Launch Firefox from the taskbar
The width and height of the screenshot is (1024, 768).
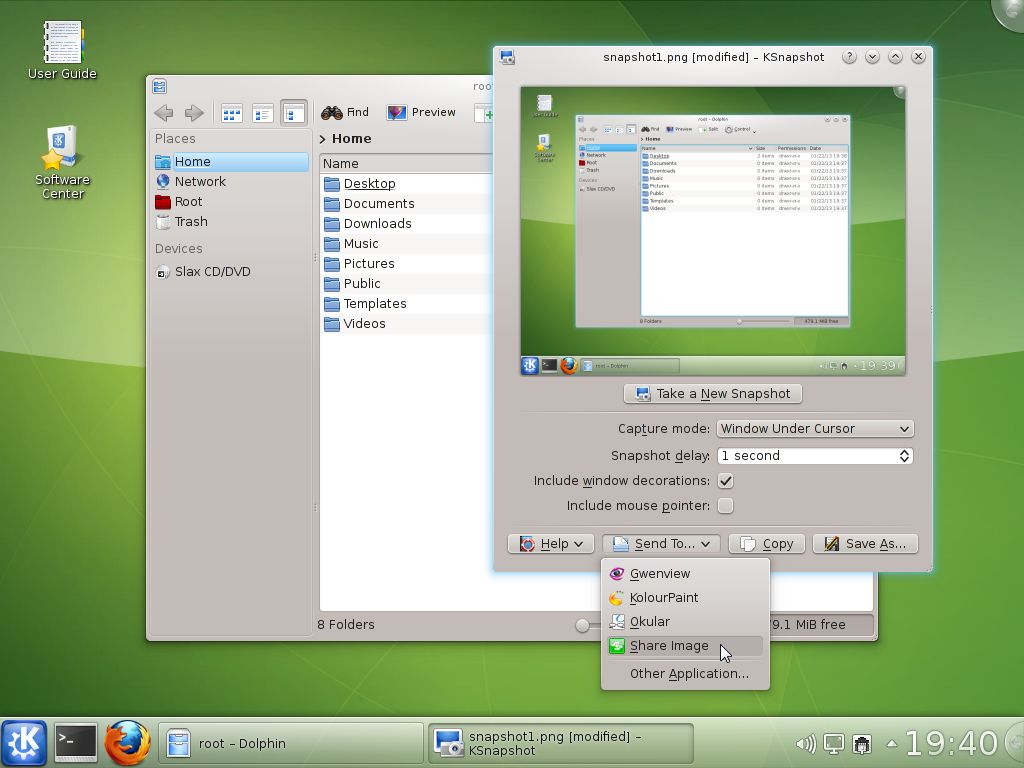coord(127,743)
